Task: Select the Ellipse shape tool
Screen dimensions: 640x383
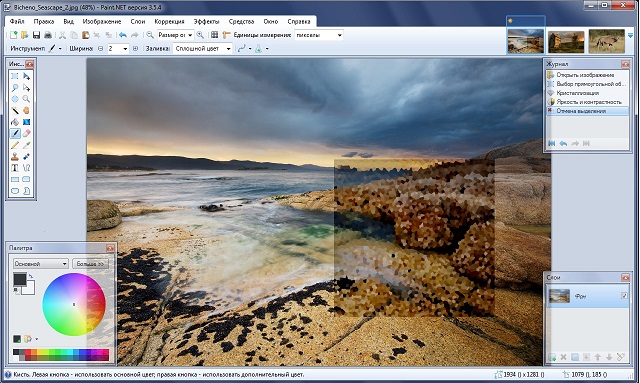Action: pyautogui.click(x=15, y=191)
